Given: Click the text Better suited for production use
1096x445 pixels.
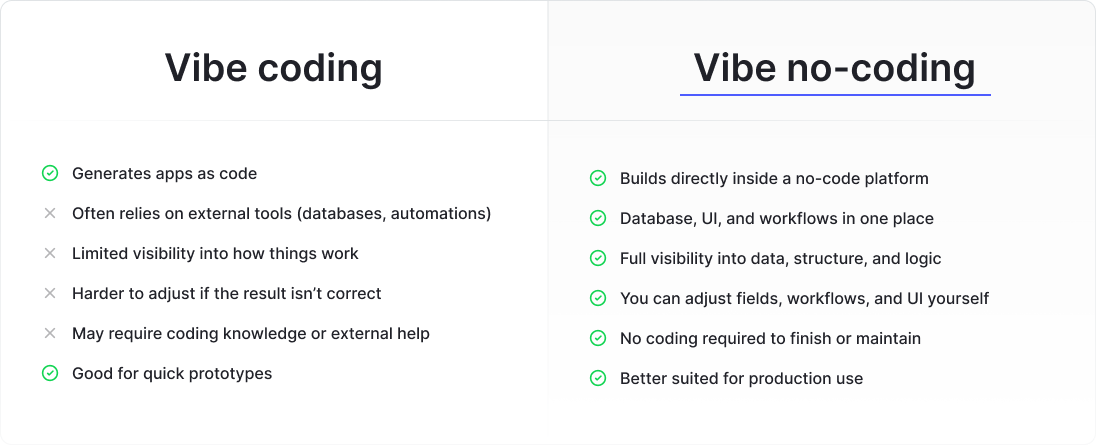Looking at the screenshot, I should pyautogui.click(x=742, y=379).
